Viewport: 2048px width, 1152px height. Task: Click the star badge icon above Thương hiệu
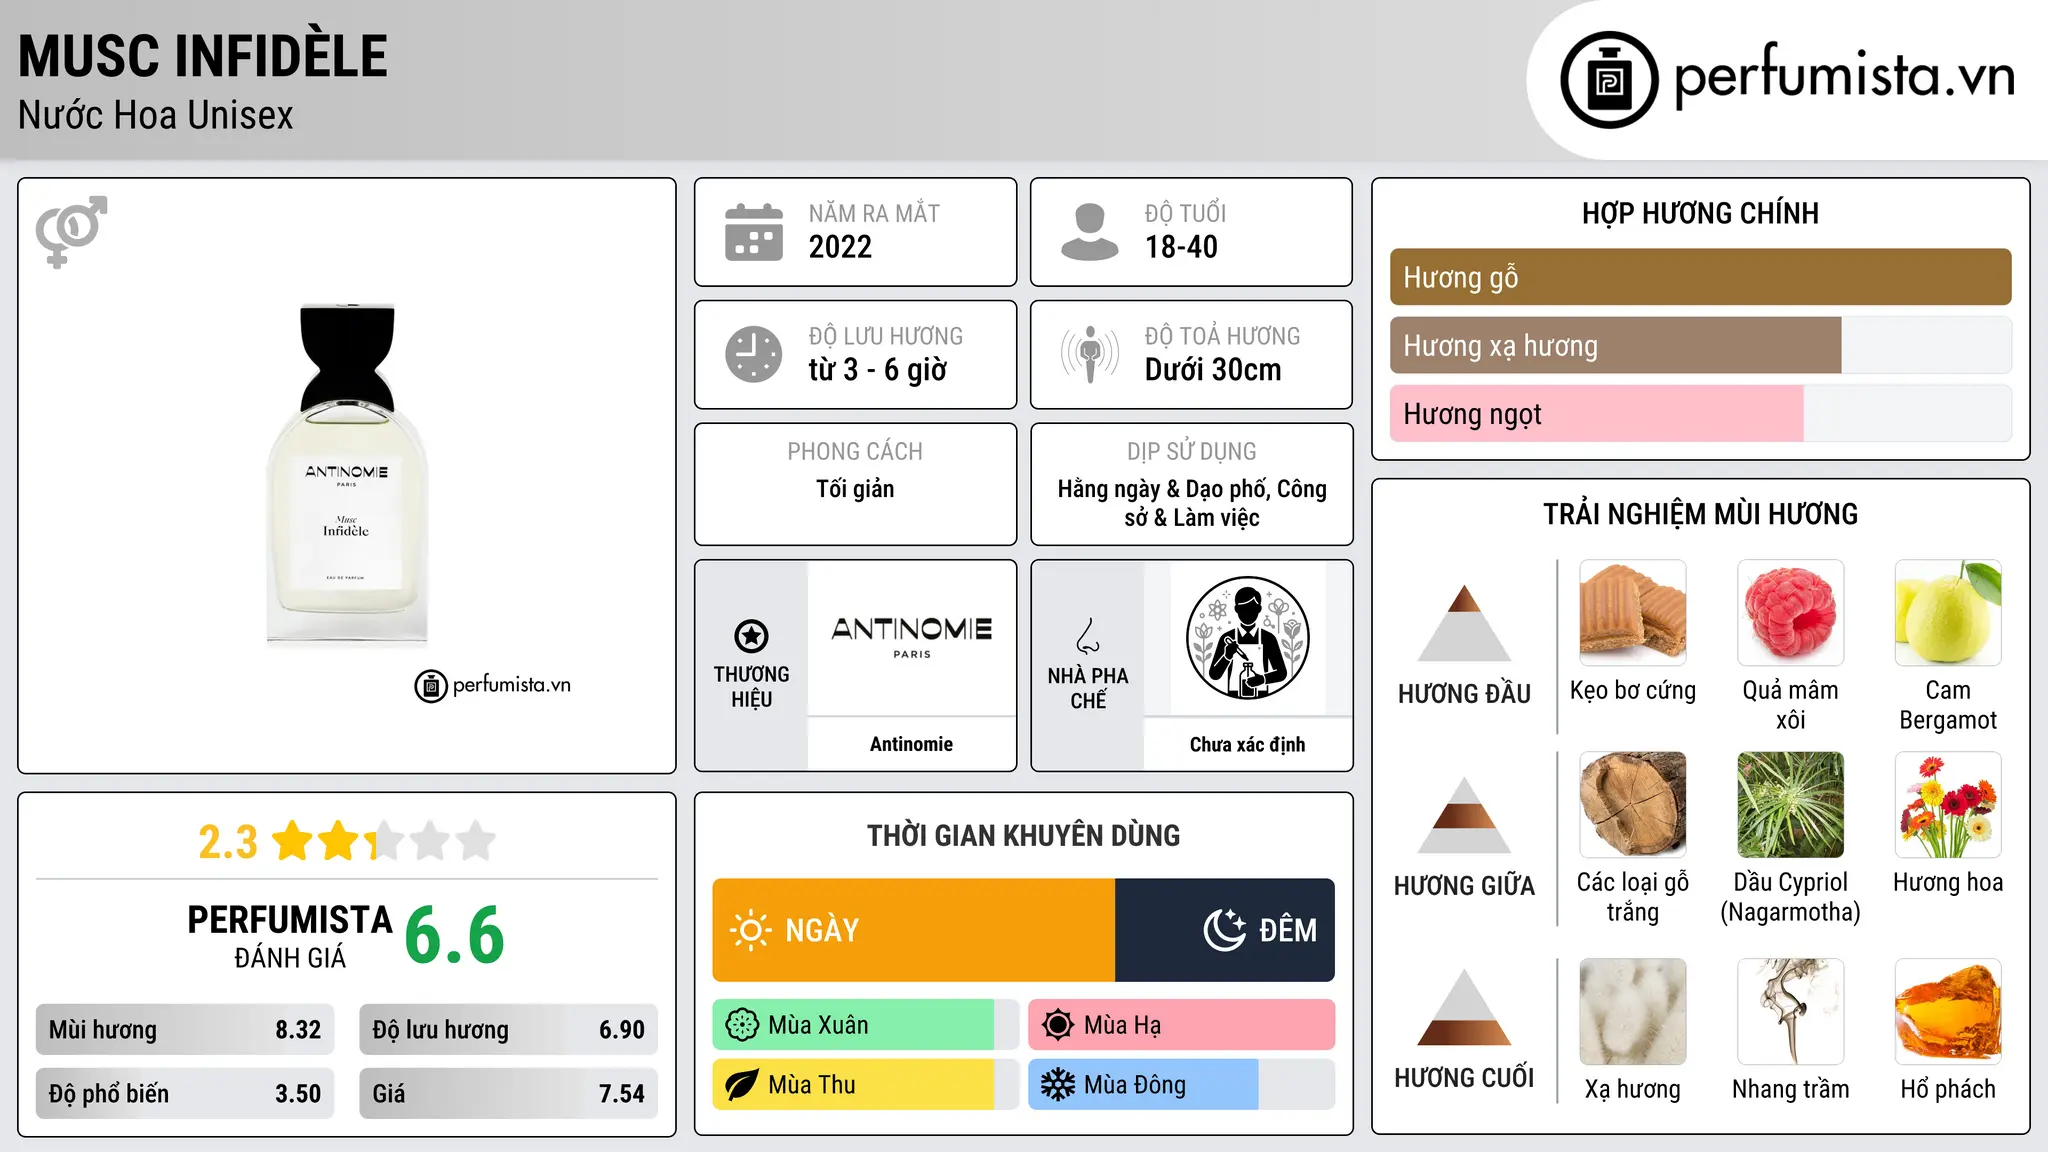coord(751,636)
